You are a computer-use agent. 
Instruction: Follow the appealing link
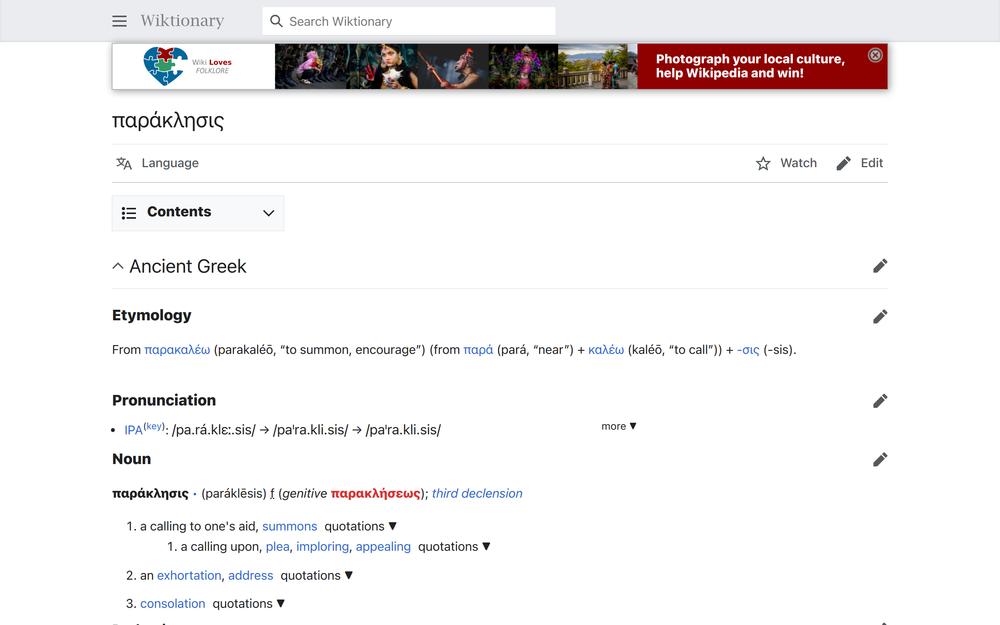383,547
